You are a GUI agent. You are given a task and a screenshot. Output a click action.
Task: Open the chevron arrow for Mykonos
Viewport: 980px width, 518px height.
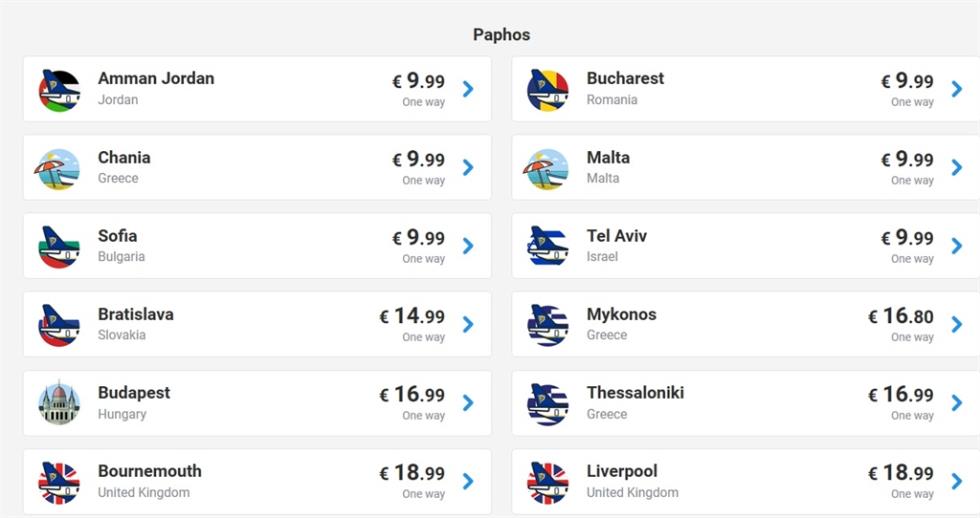tap(956, 324)
